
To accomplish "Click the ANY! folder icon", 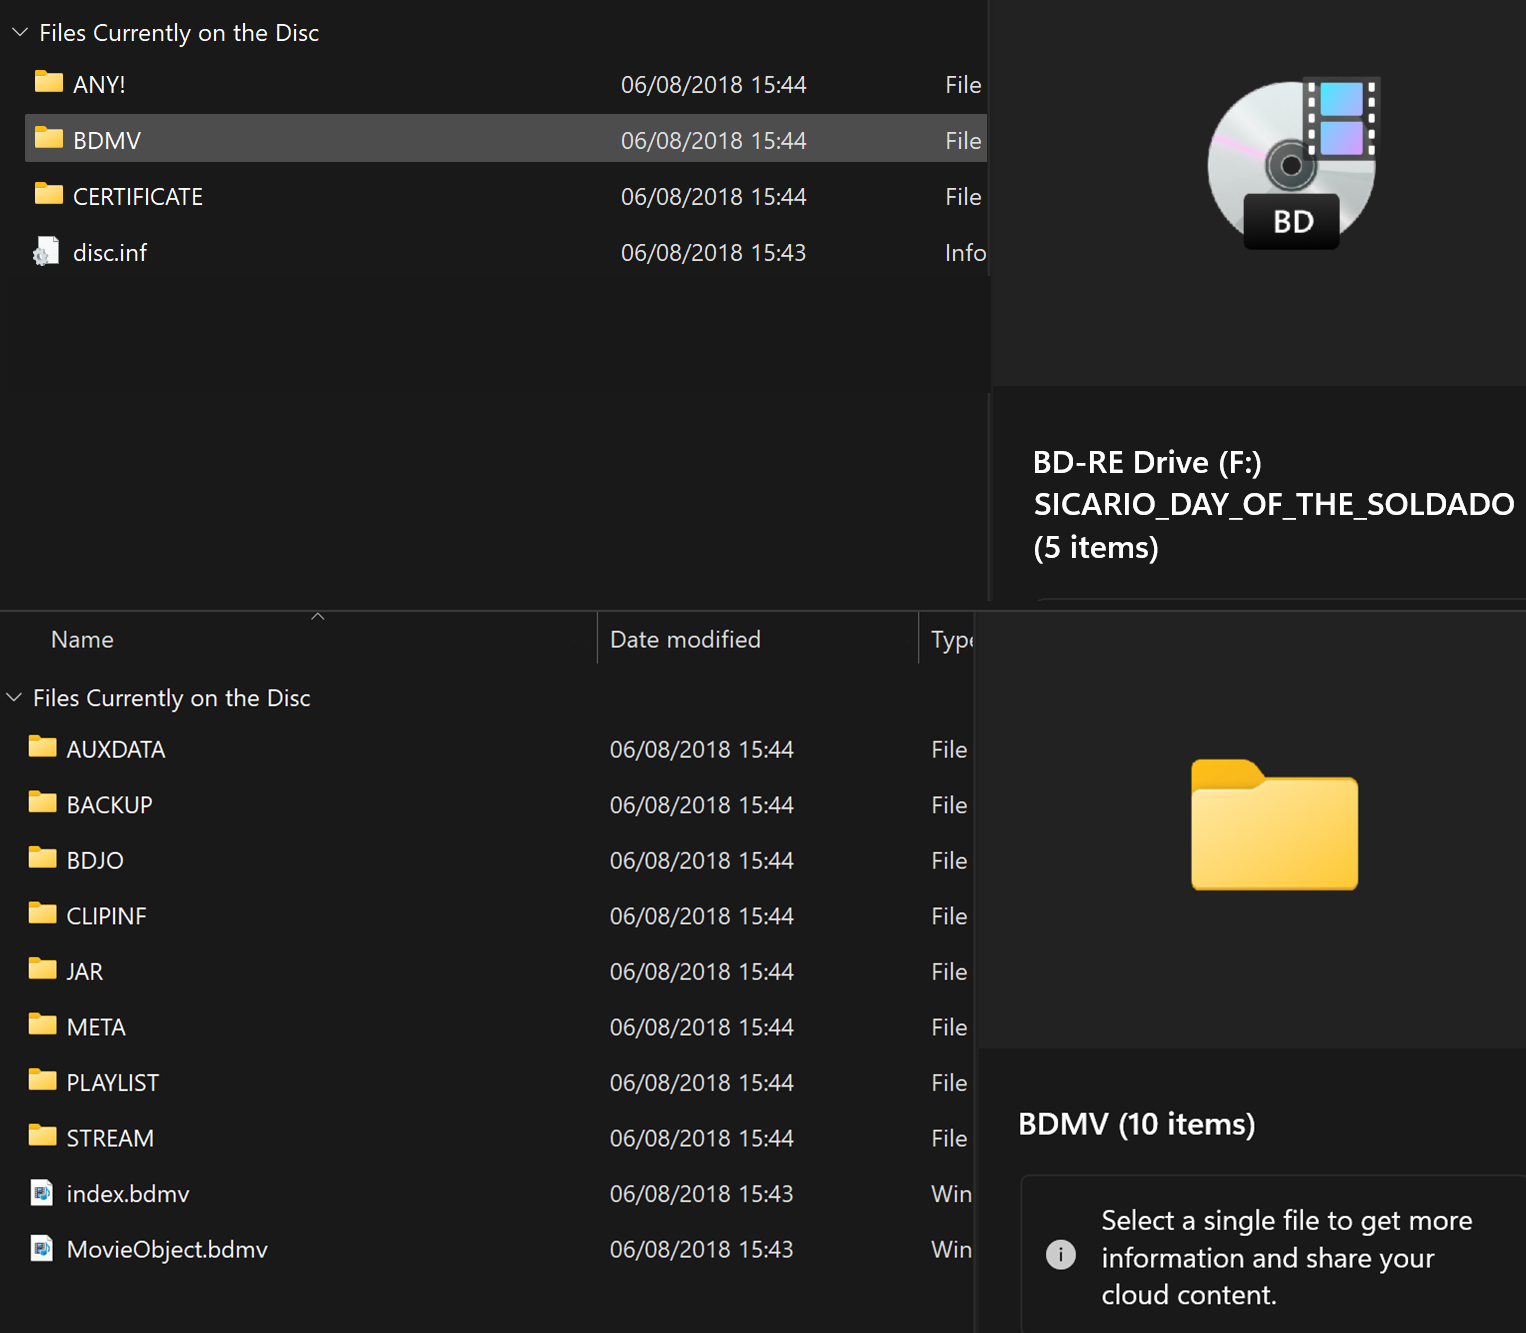I will pyautogui.click(x=48, y=82).
